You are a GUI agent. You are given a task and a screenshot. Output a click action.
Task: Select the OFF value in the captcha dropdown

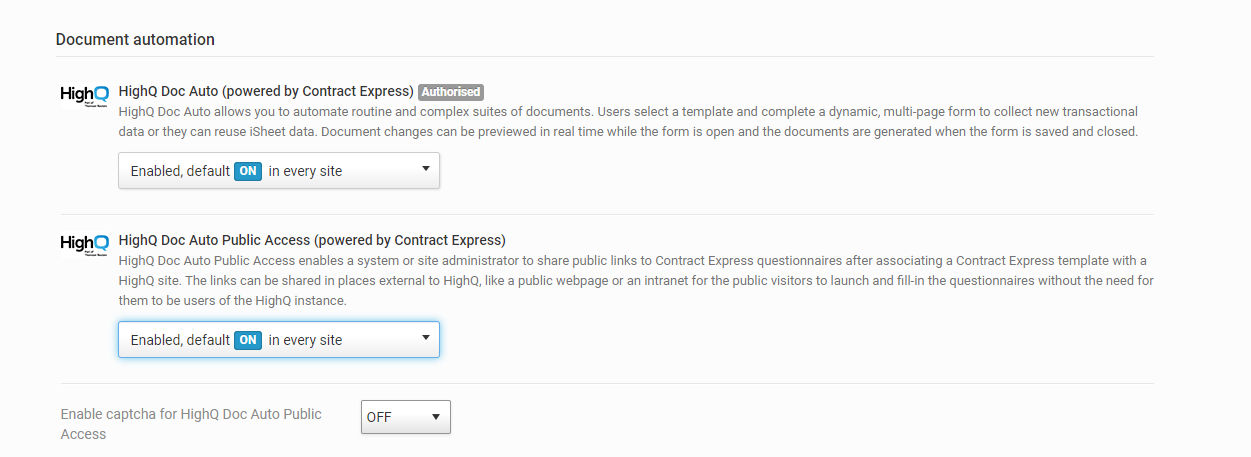click(379, 417)
